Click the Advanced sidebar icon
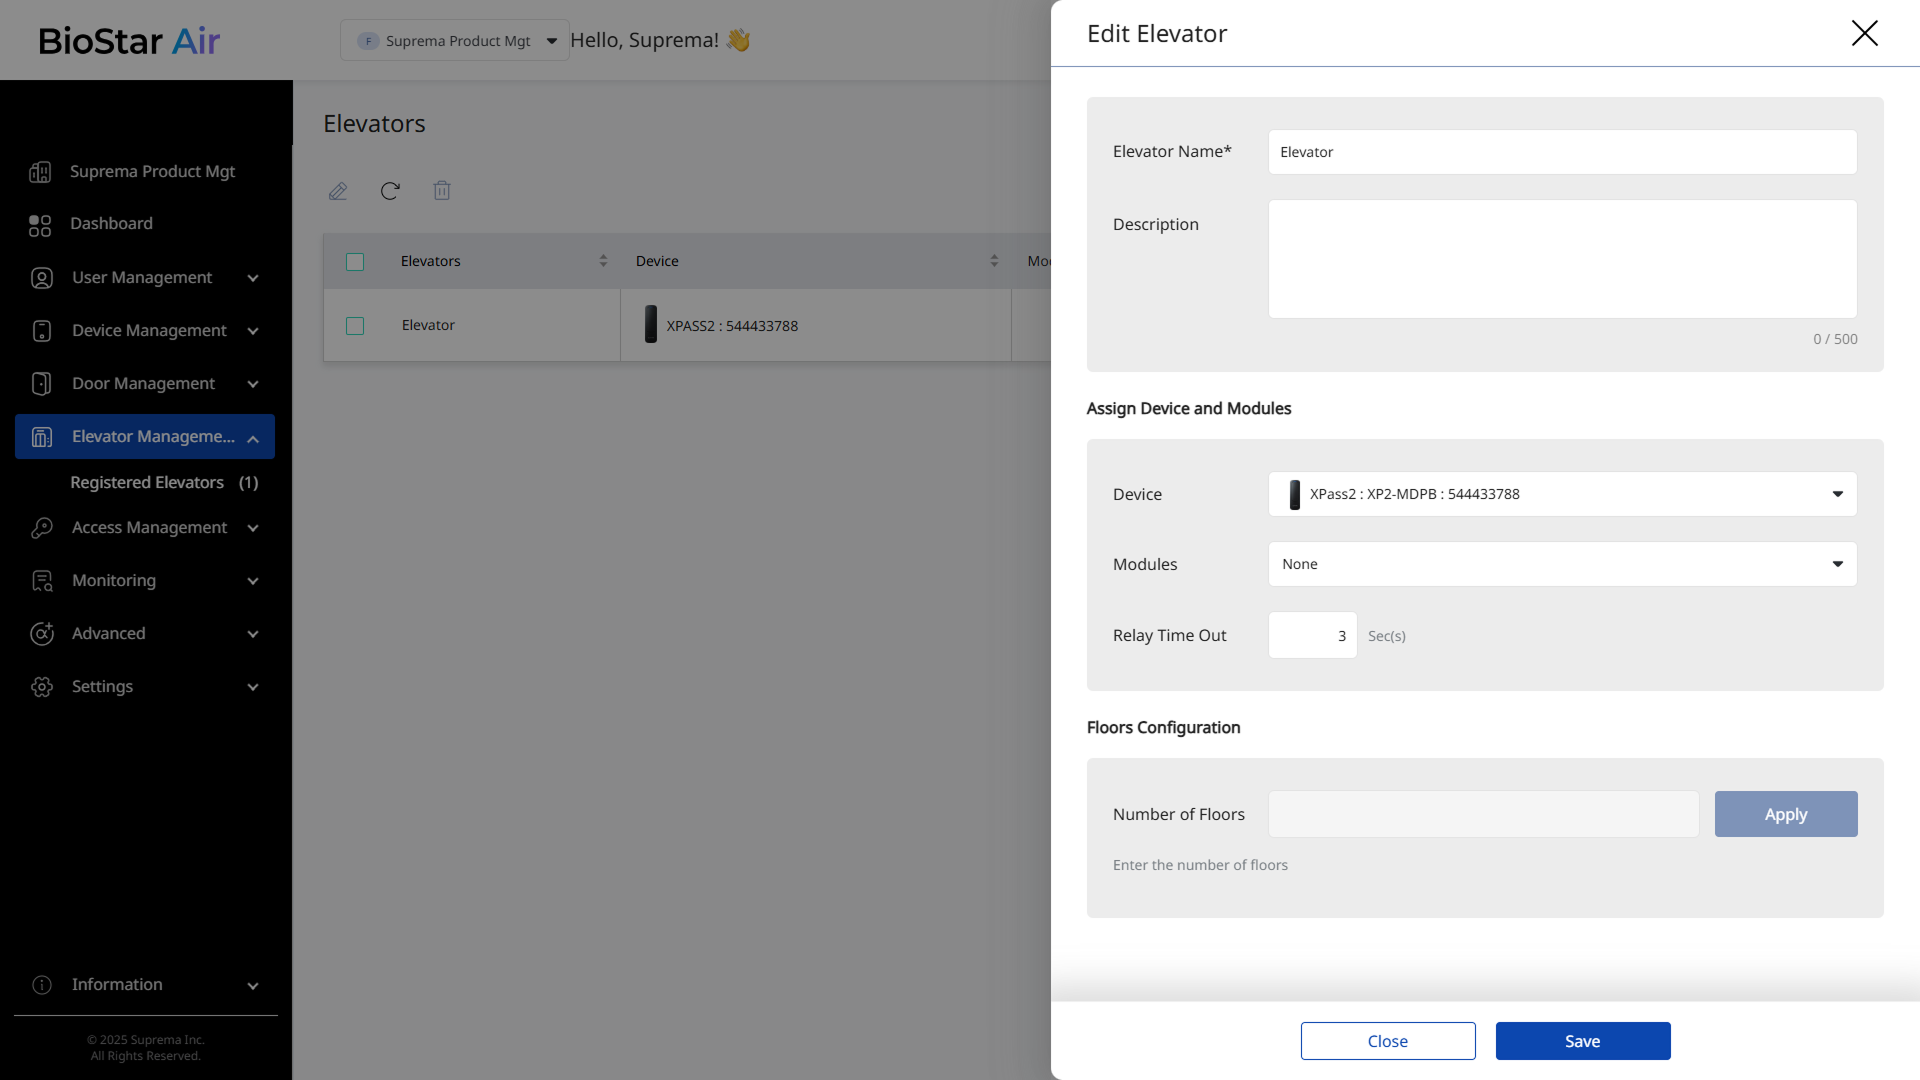Viewport: 1920px width, 1080px height. (x=42, y=634)
